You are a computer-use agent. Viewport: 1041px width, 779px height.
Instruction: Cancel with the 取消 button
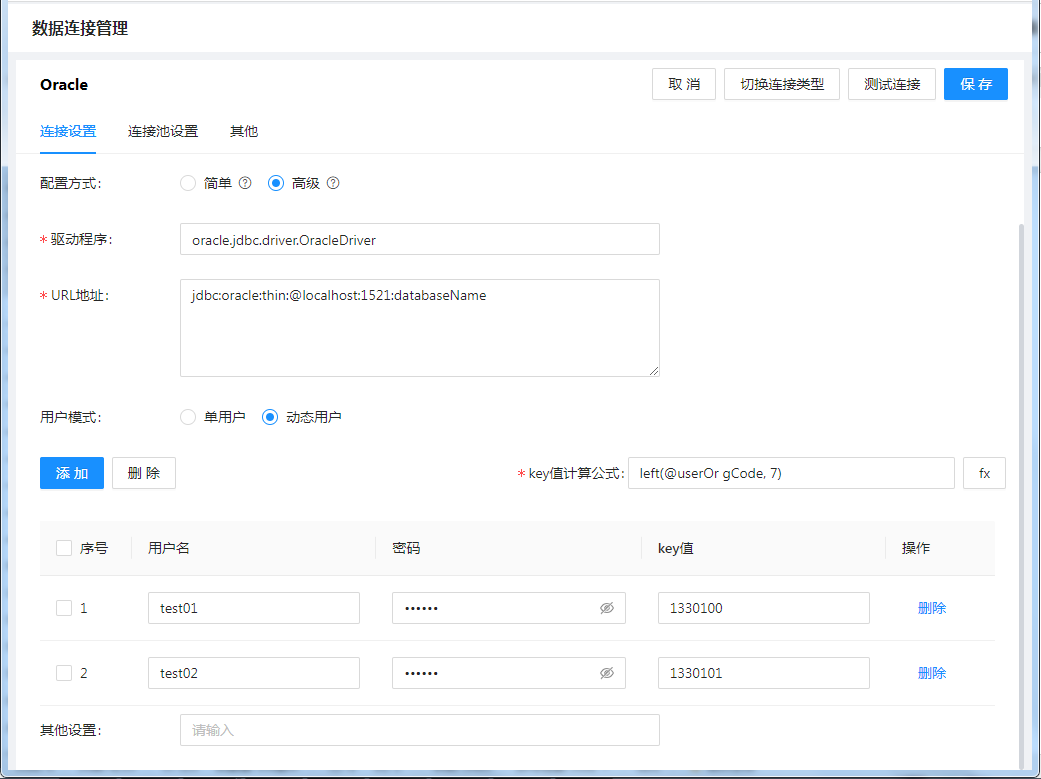tap(684, 84)
